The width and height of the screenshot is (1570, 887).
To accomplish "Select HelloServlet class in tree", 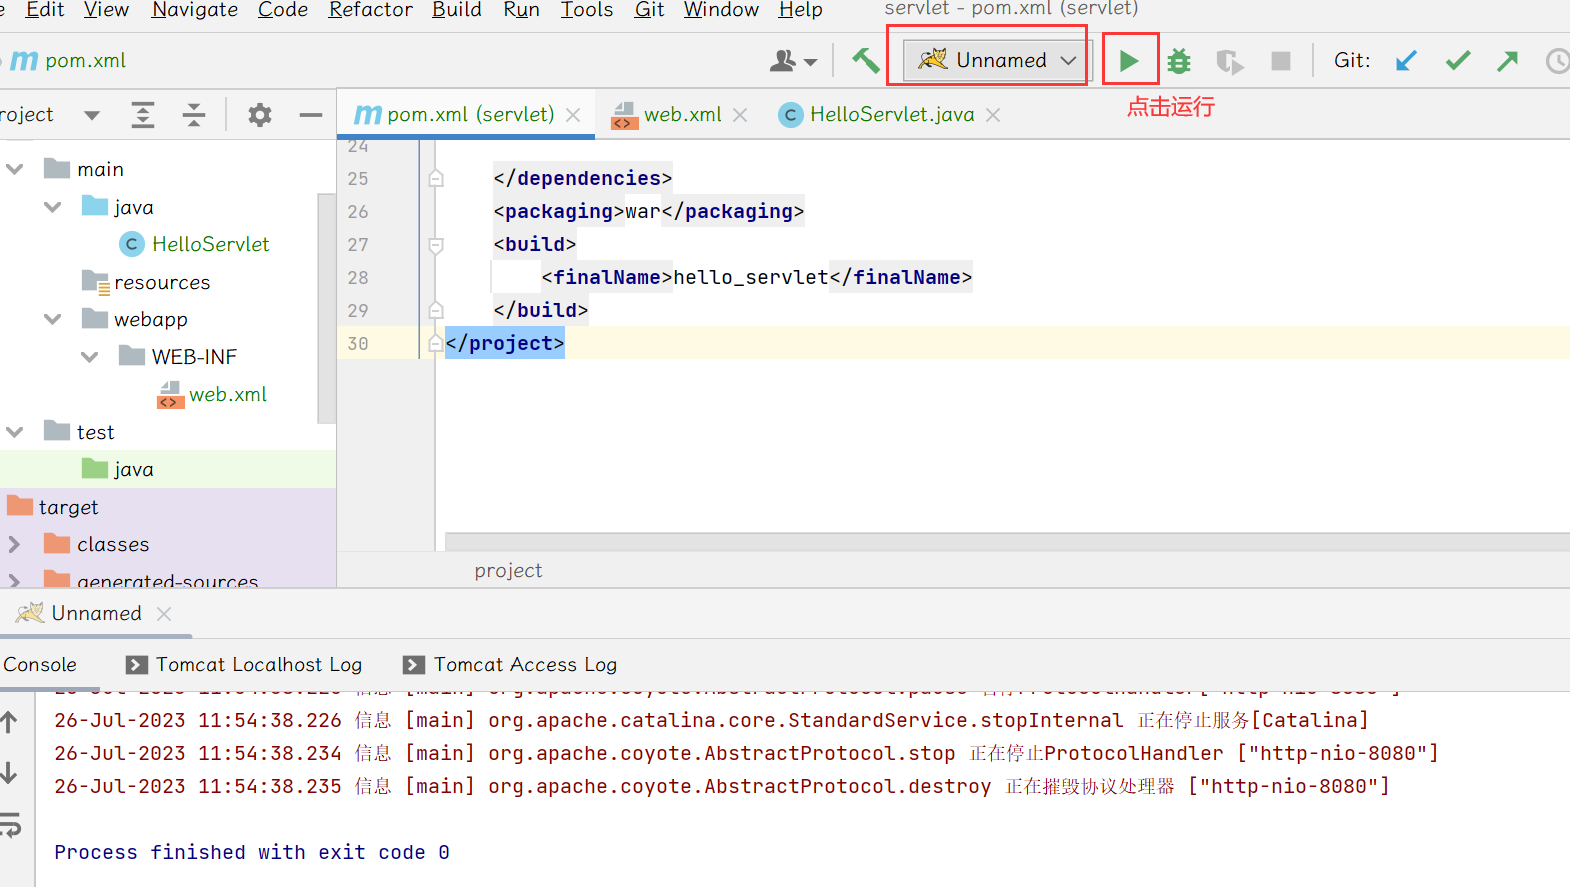I will point(195,244).
